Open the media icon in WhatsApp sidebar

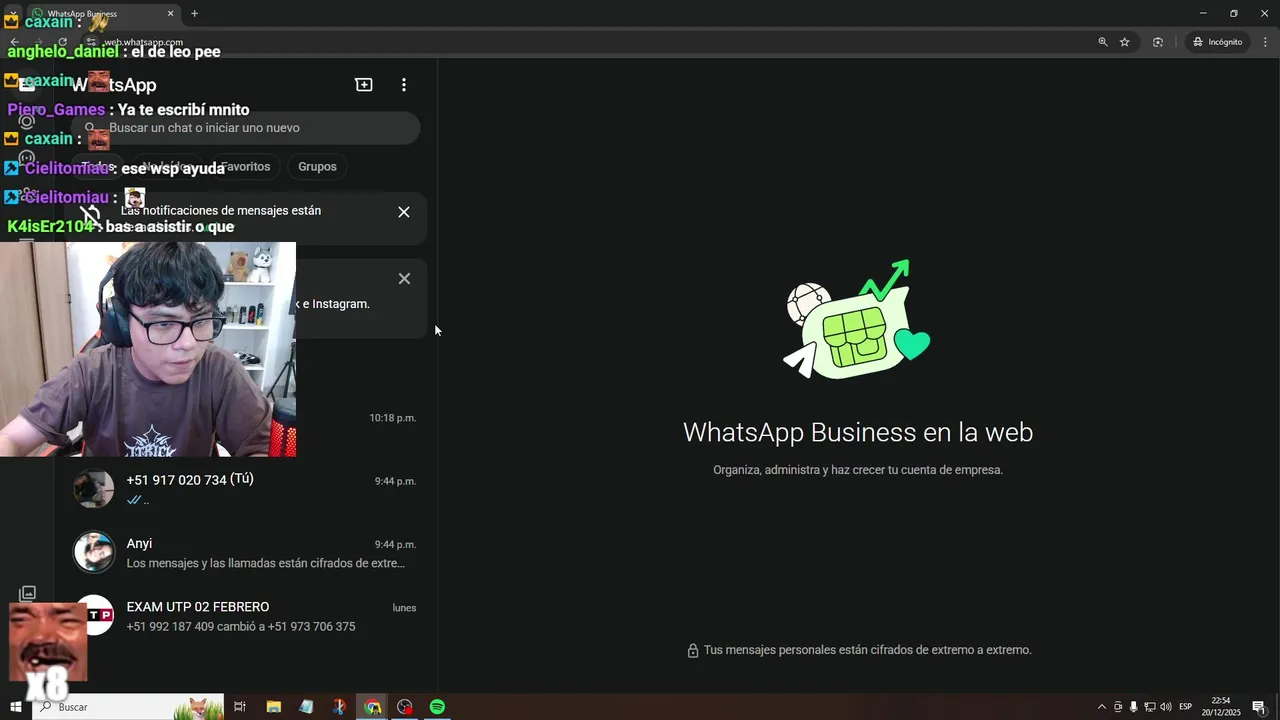(28, 594)
